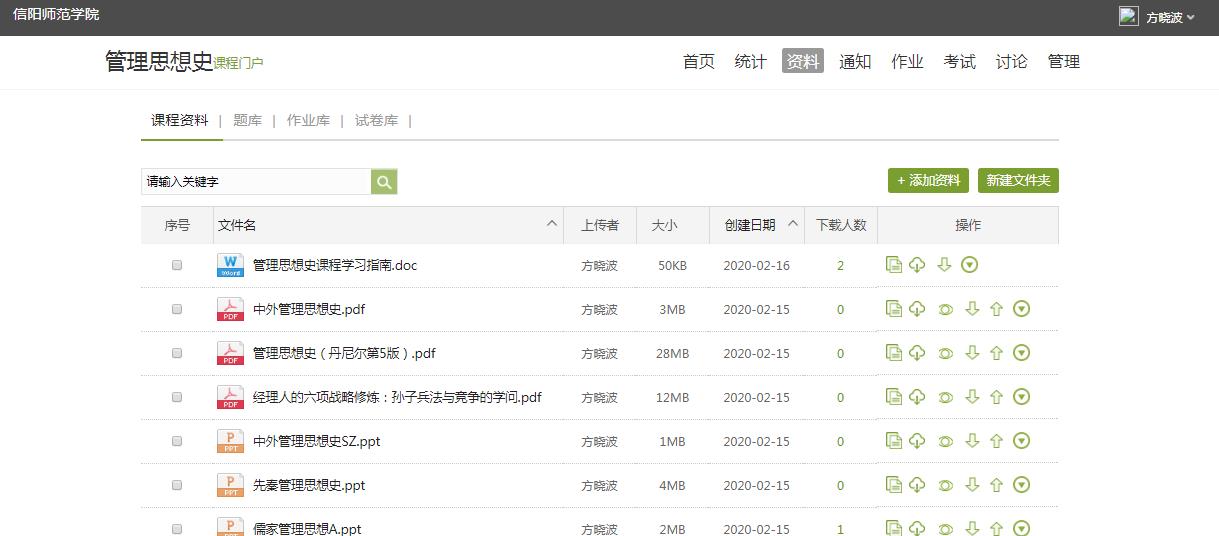Download 管理思想史课程学习指南.doc via cloud icon
This screenshot has height=536, width=1219.
917,265
